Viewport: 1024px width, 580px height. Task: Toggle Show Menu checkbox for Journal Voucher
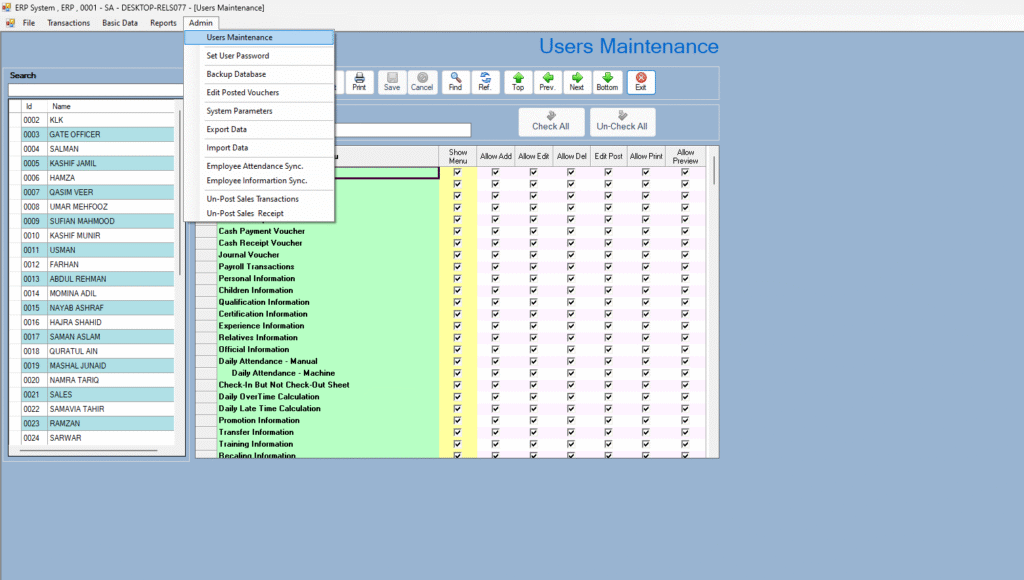pos(458,255)
